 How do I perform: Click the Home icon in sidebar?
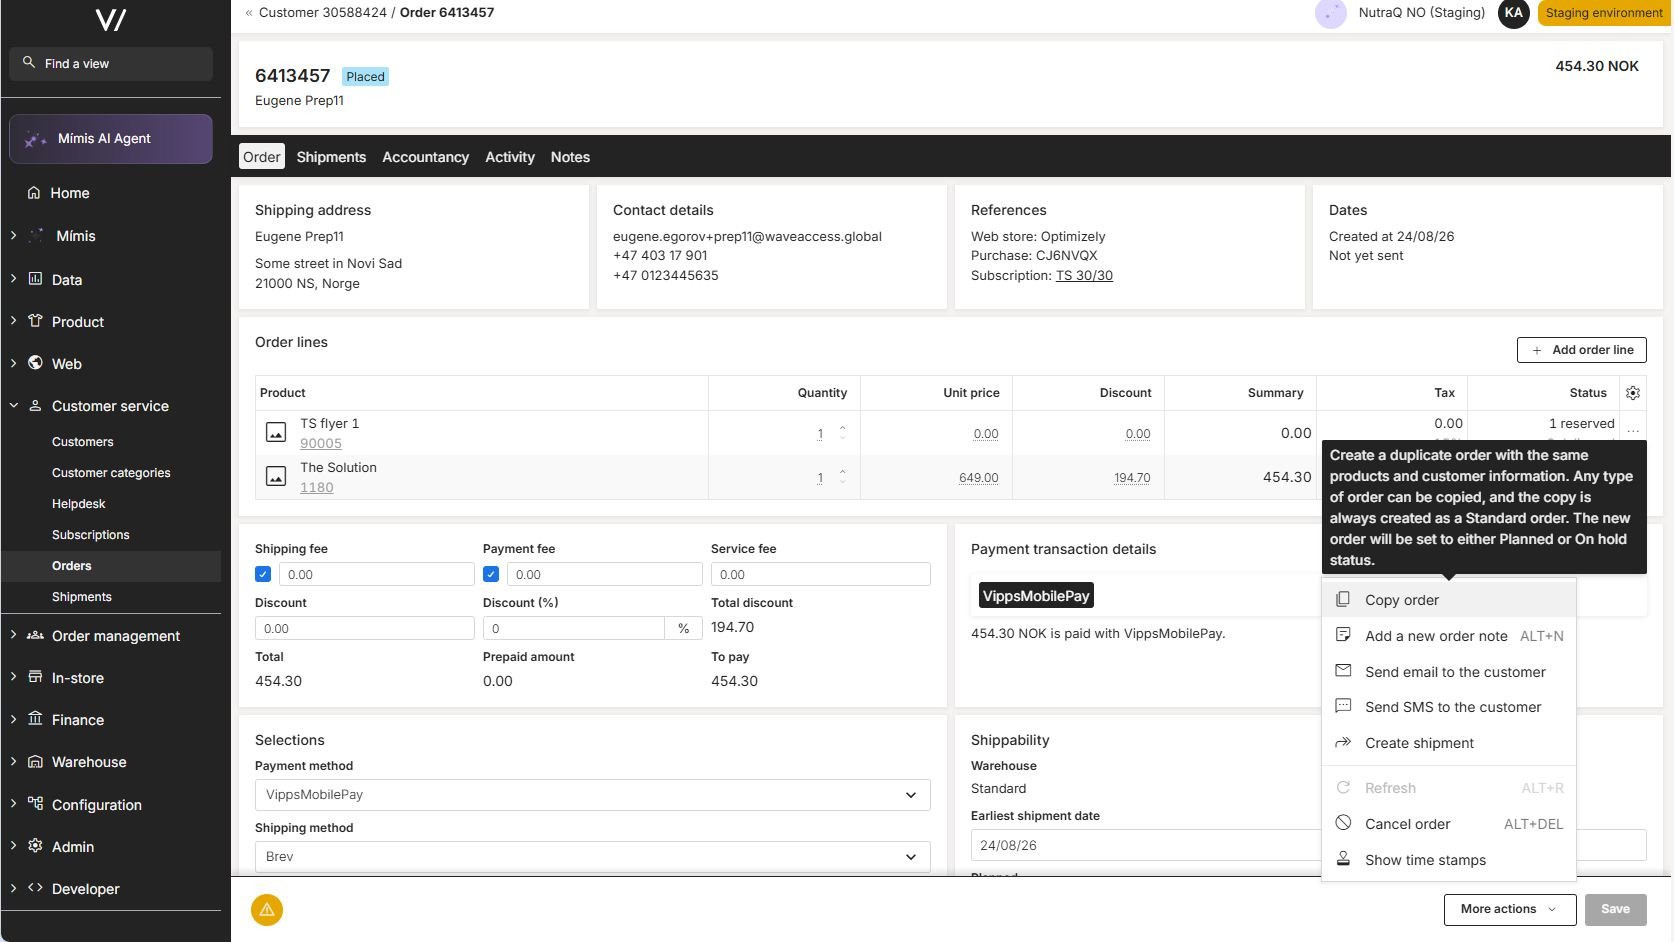click(x=34, y=193)
